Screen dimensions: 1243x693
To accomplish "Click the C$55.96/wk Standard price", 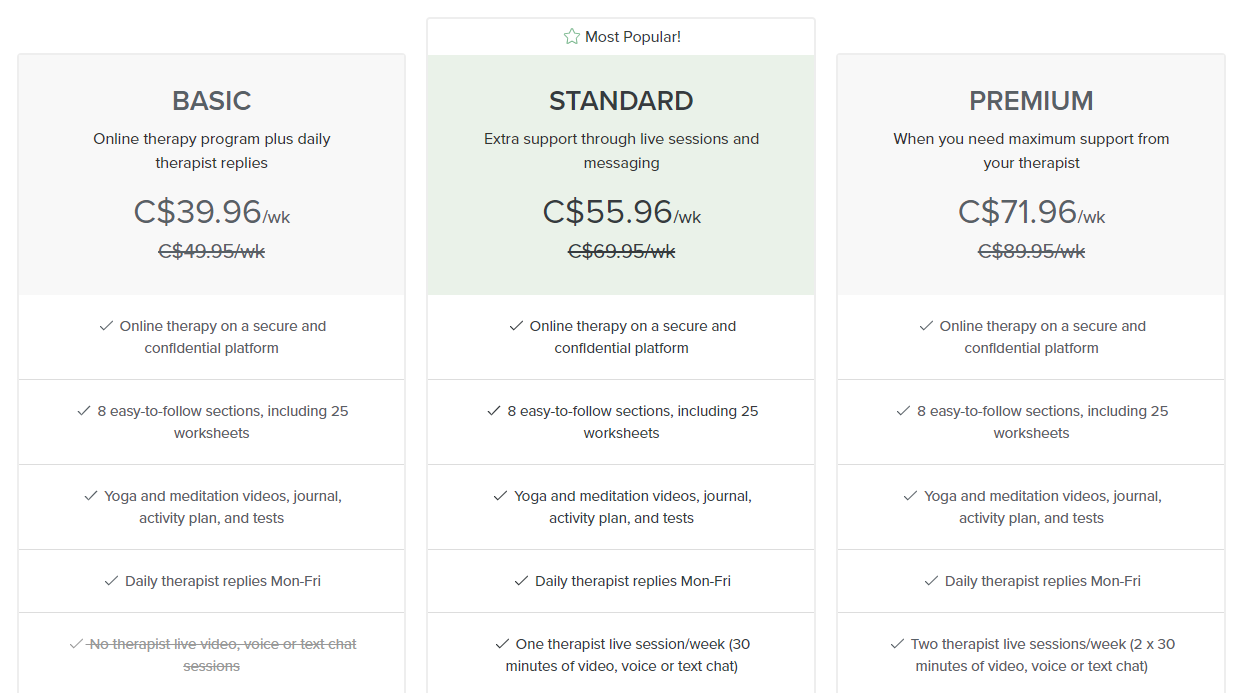I will click(x=621, y=212).
